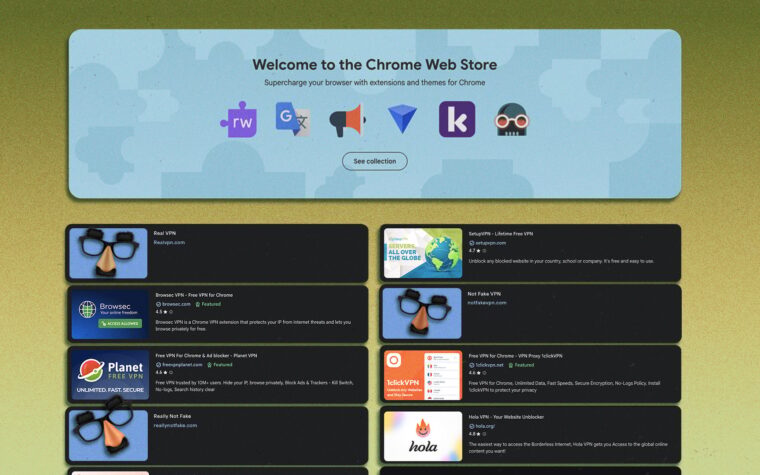Click the 'Really Not Fake' title

[172, 416]
